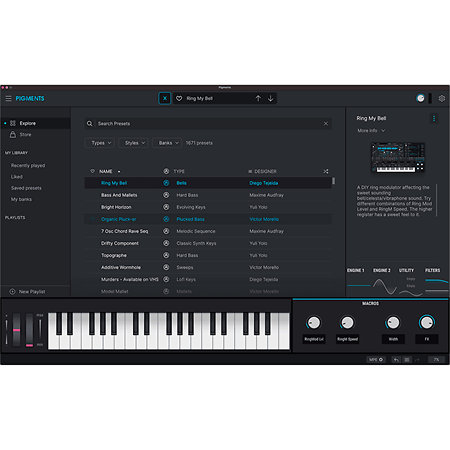Close the preset browser with X
450x450 pixels.
pos(165,98)
